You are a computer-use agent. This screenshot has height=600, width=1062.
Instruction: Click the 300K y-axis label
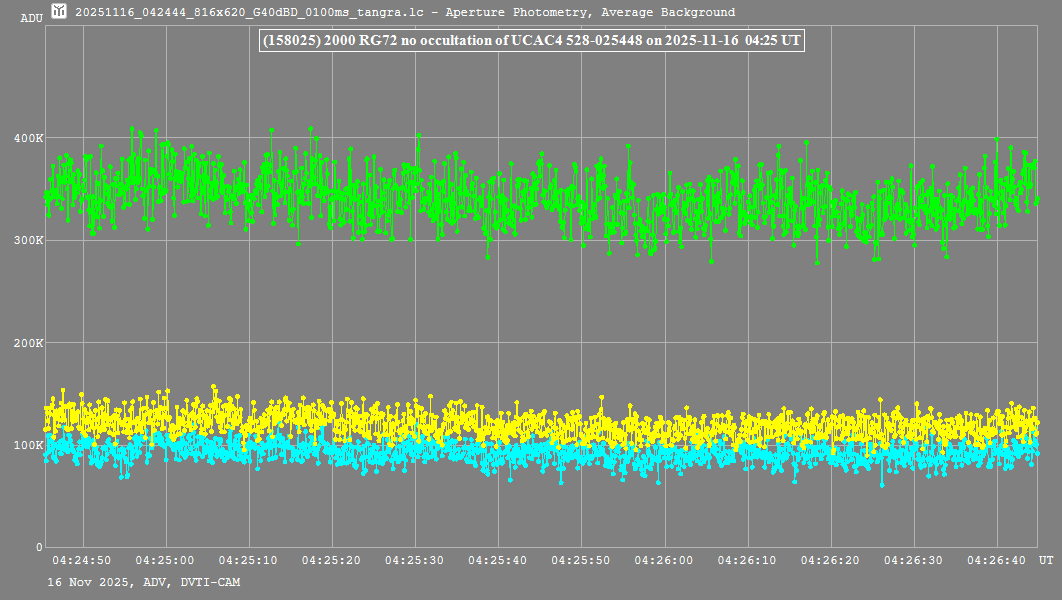[29, 241]
